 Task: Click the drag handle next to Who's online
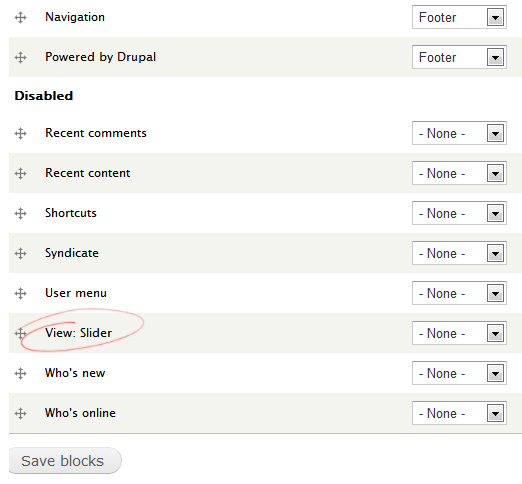tap(20, 413)
